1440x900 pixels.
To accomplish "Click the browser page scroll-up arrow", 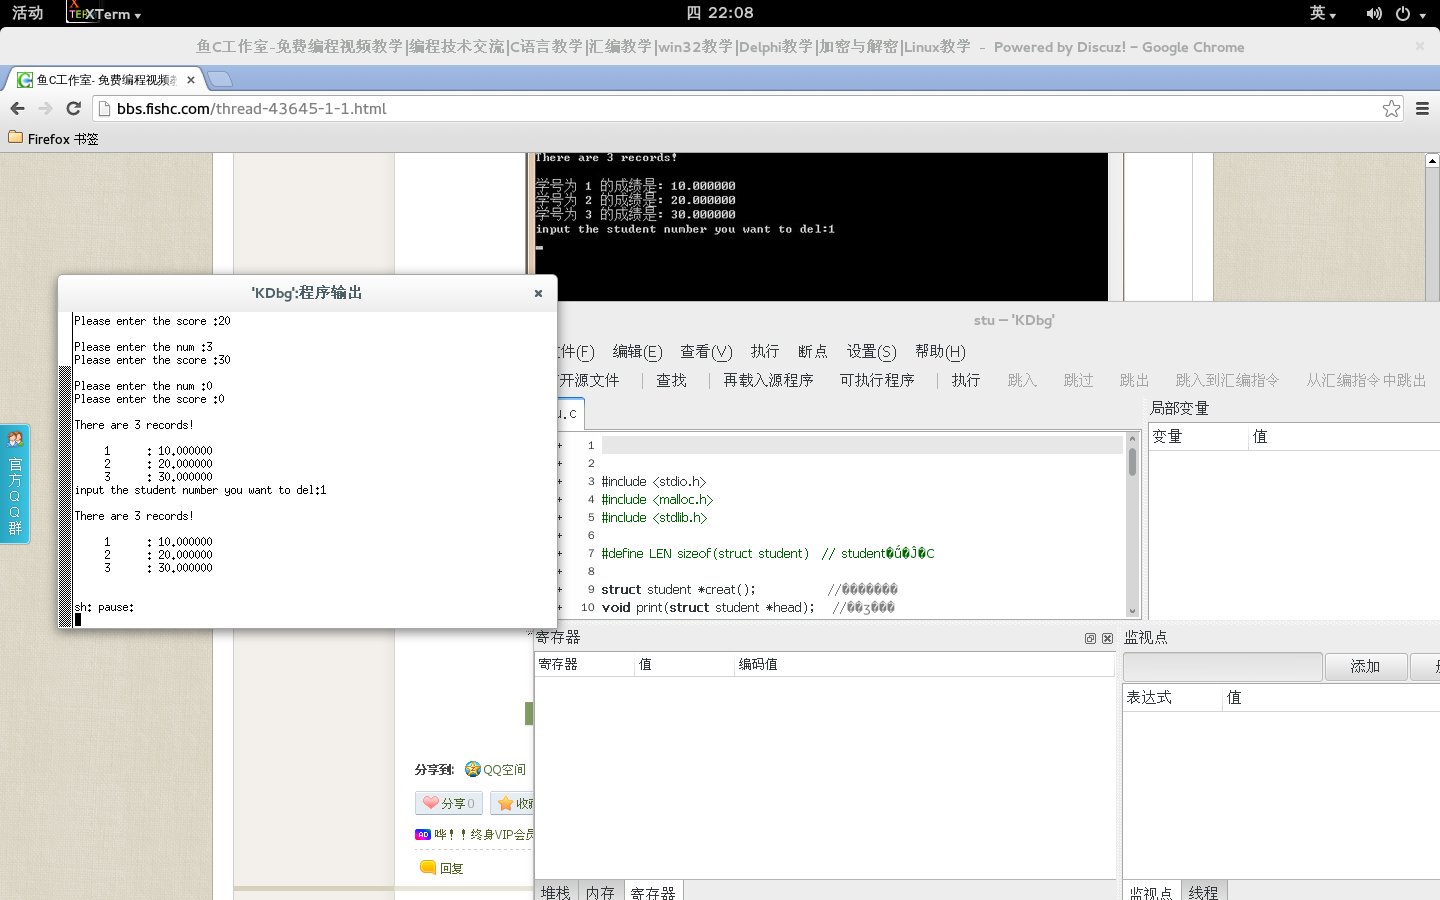I will (x=1432, y=160).
